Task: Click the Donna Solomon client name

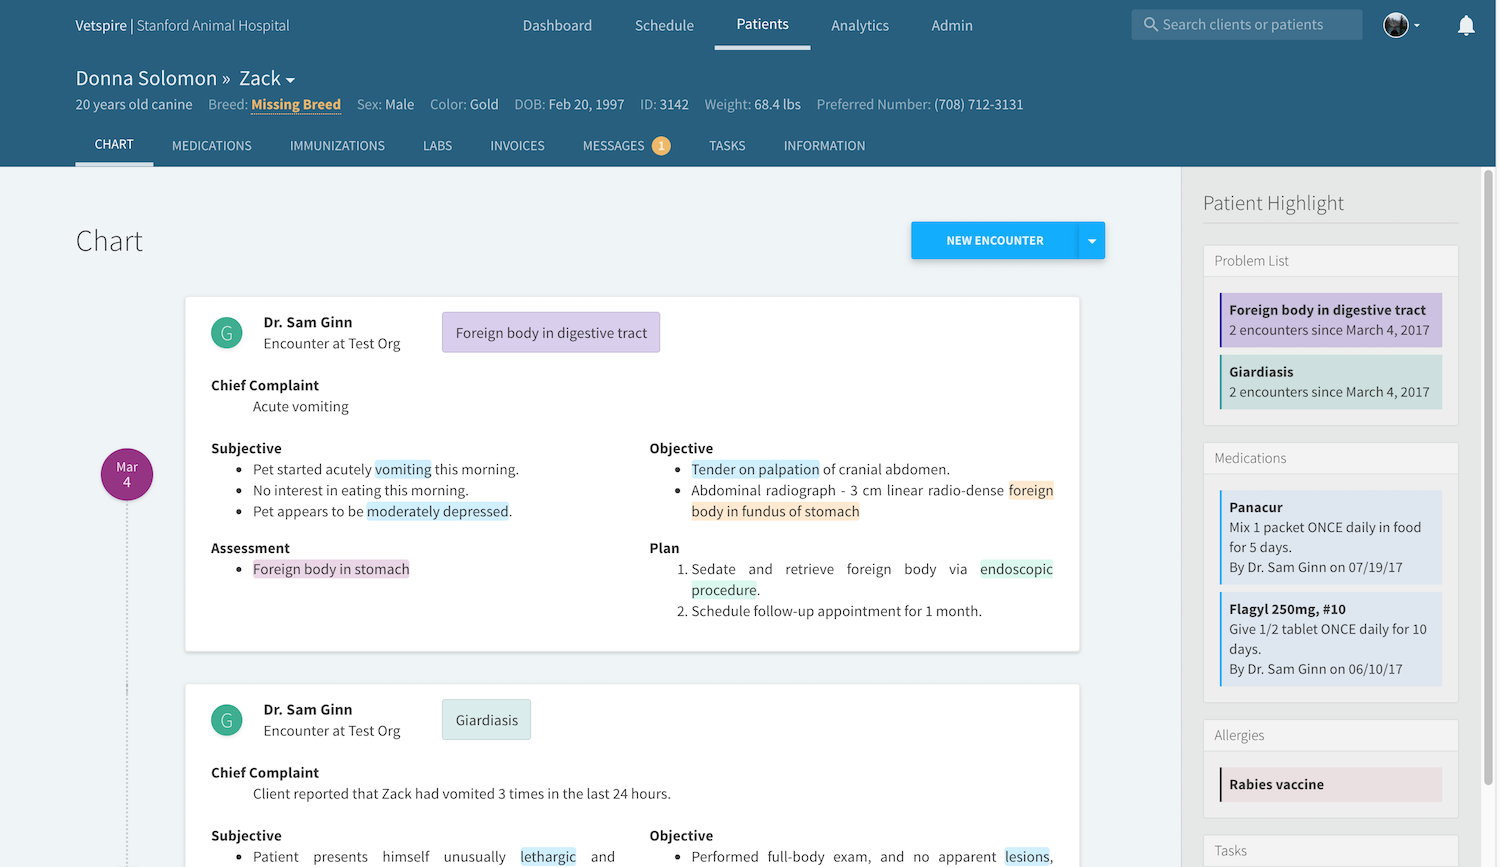Action: [x=146, y=77]
